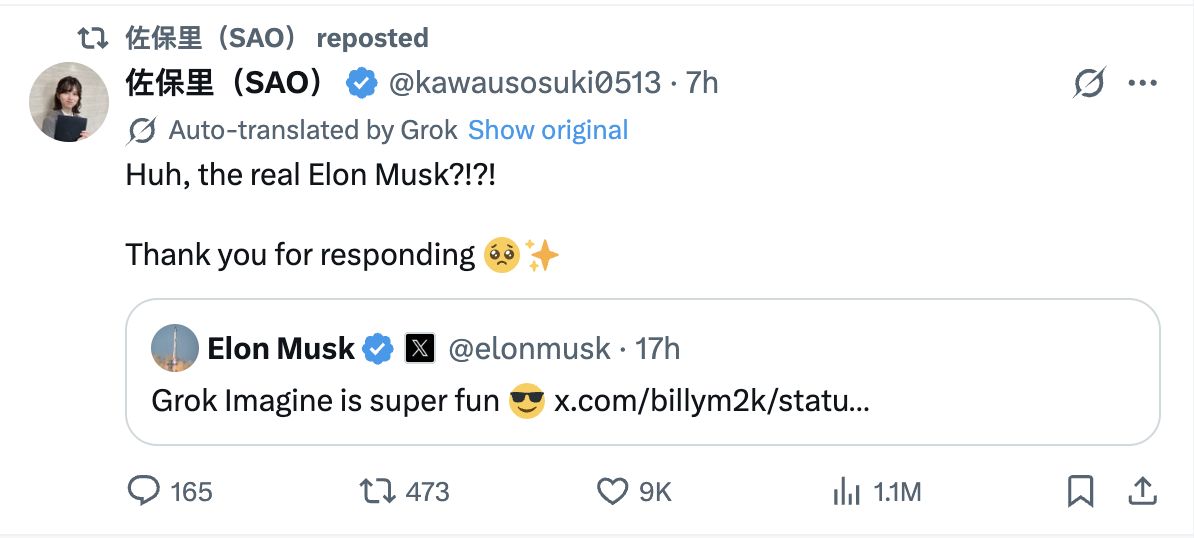Click the share upload icon
Image resolution: width=1194 pixels, height=538 pixels.
[1143, 490]
